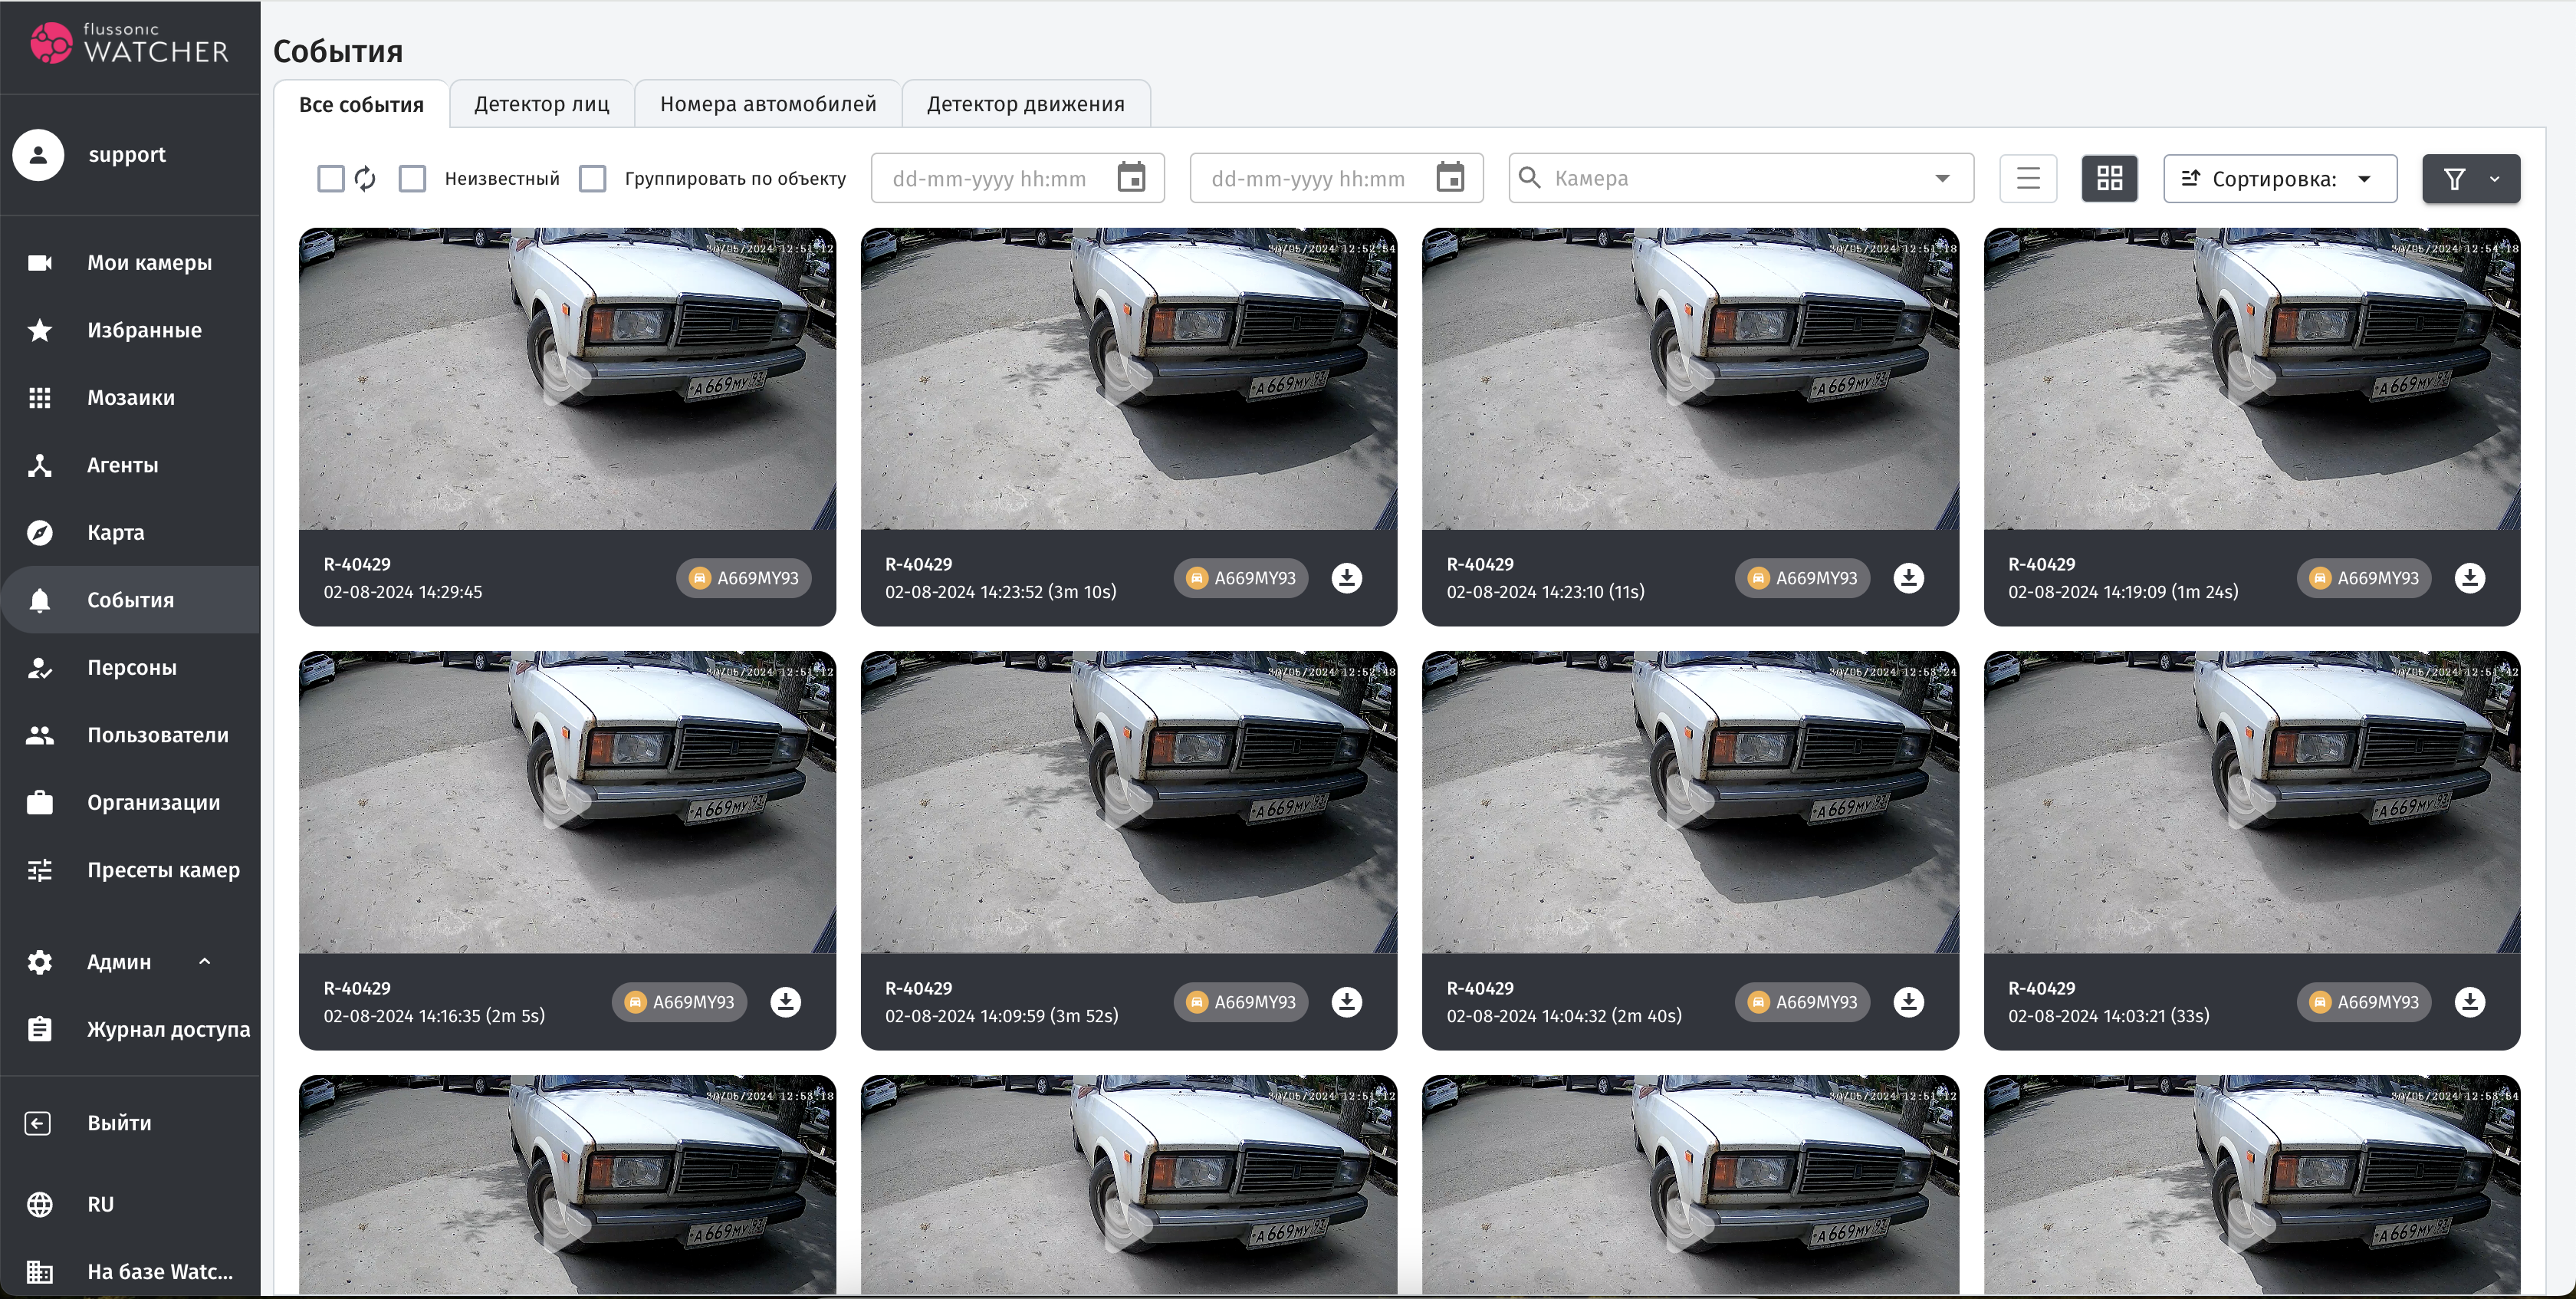Enable Группировать по объекту checkbox
Image resolution: width=2576 pixels, height=1299 pixels.
point(593,178)
